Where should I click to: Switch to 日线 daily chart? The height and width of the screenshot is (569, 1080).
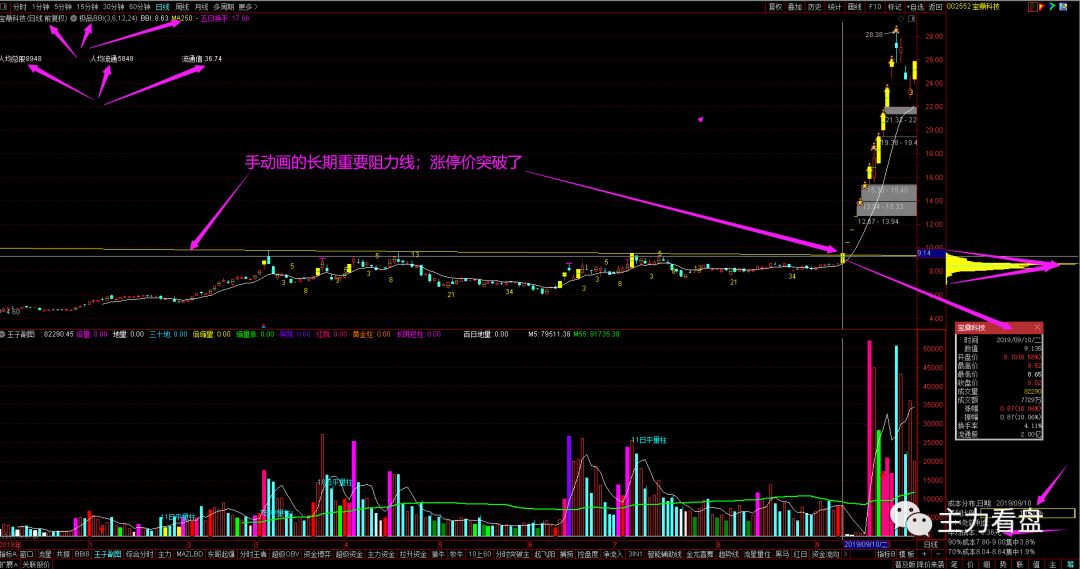(x=163, y=7)
